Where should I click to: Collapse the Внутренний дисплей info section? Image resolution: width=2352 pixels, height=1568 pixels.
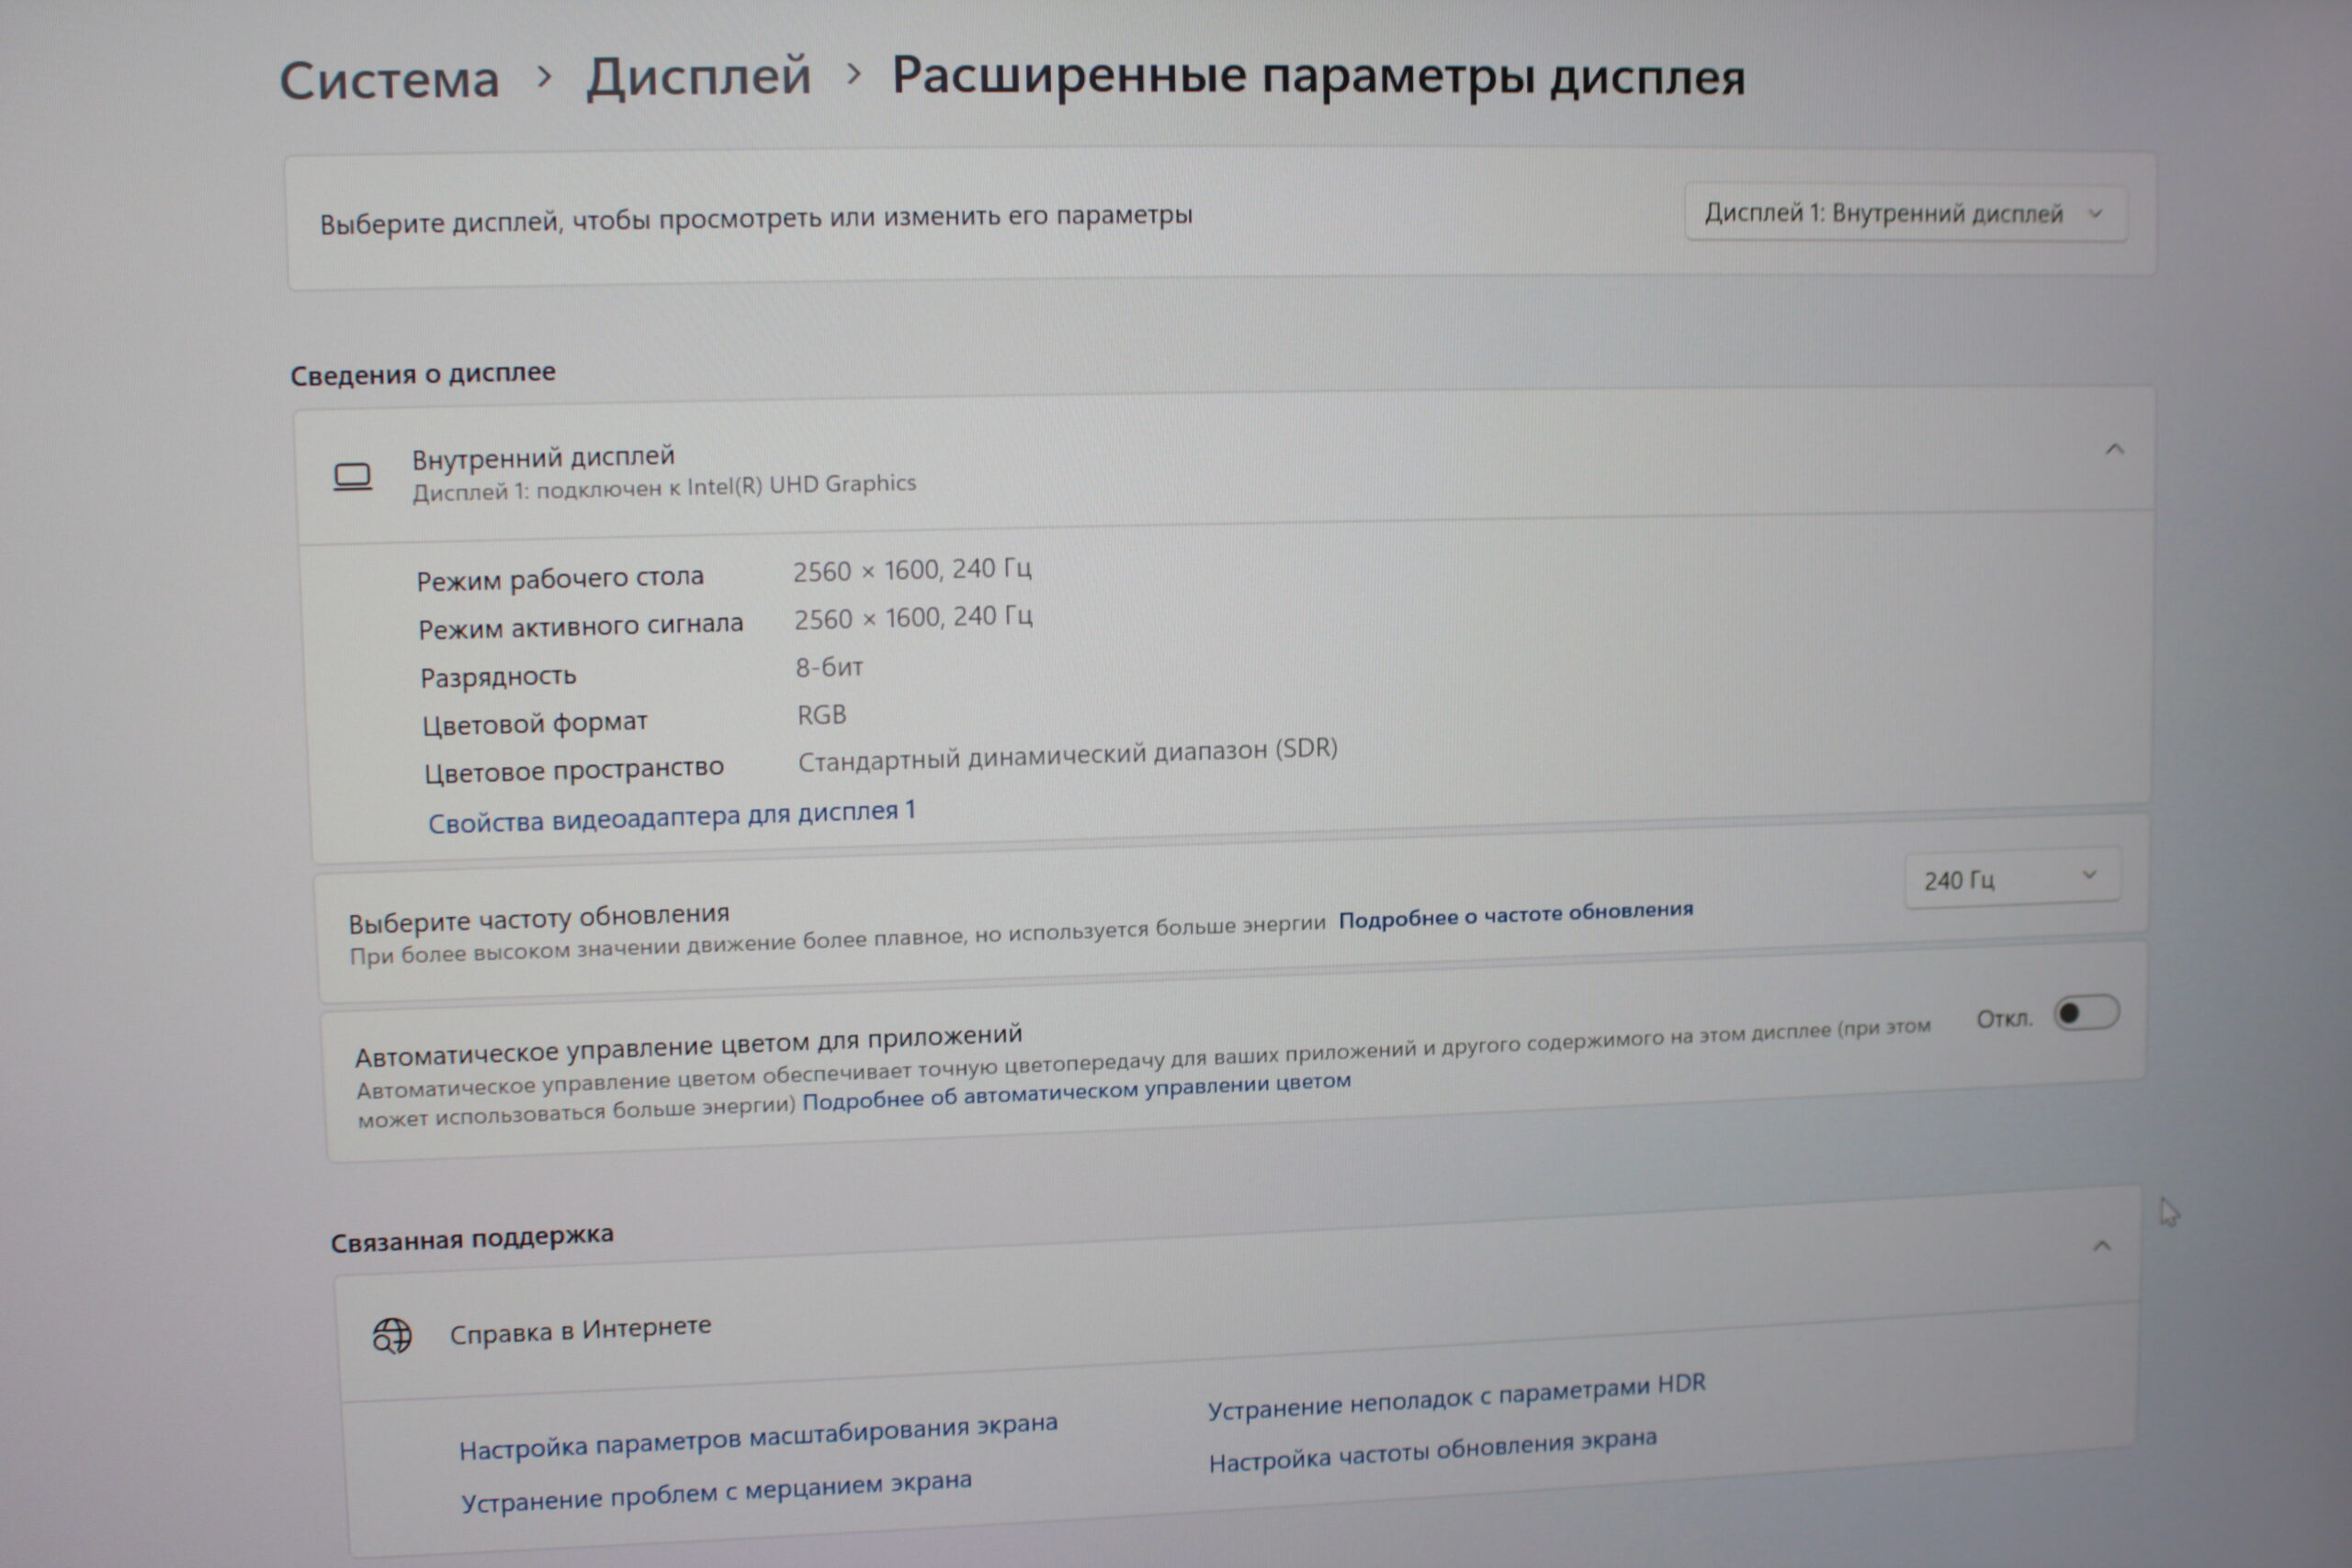pyautogui.click(x=2114, y=450)
